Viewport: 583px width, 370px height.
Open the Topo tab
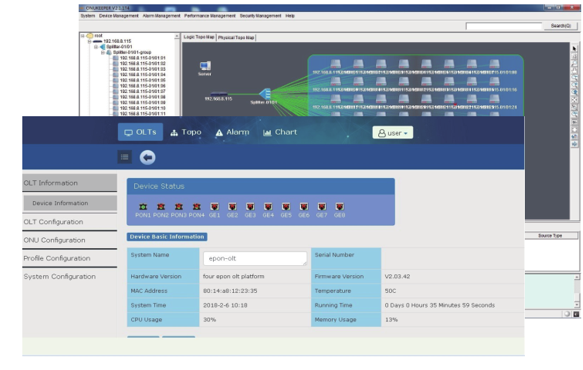click(x=186, y=132)
